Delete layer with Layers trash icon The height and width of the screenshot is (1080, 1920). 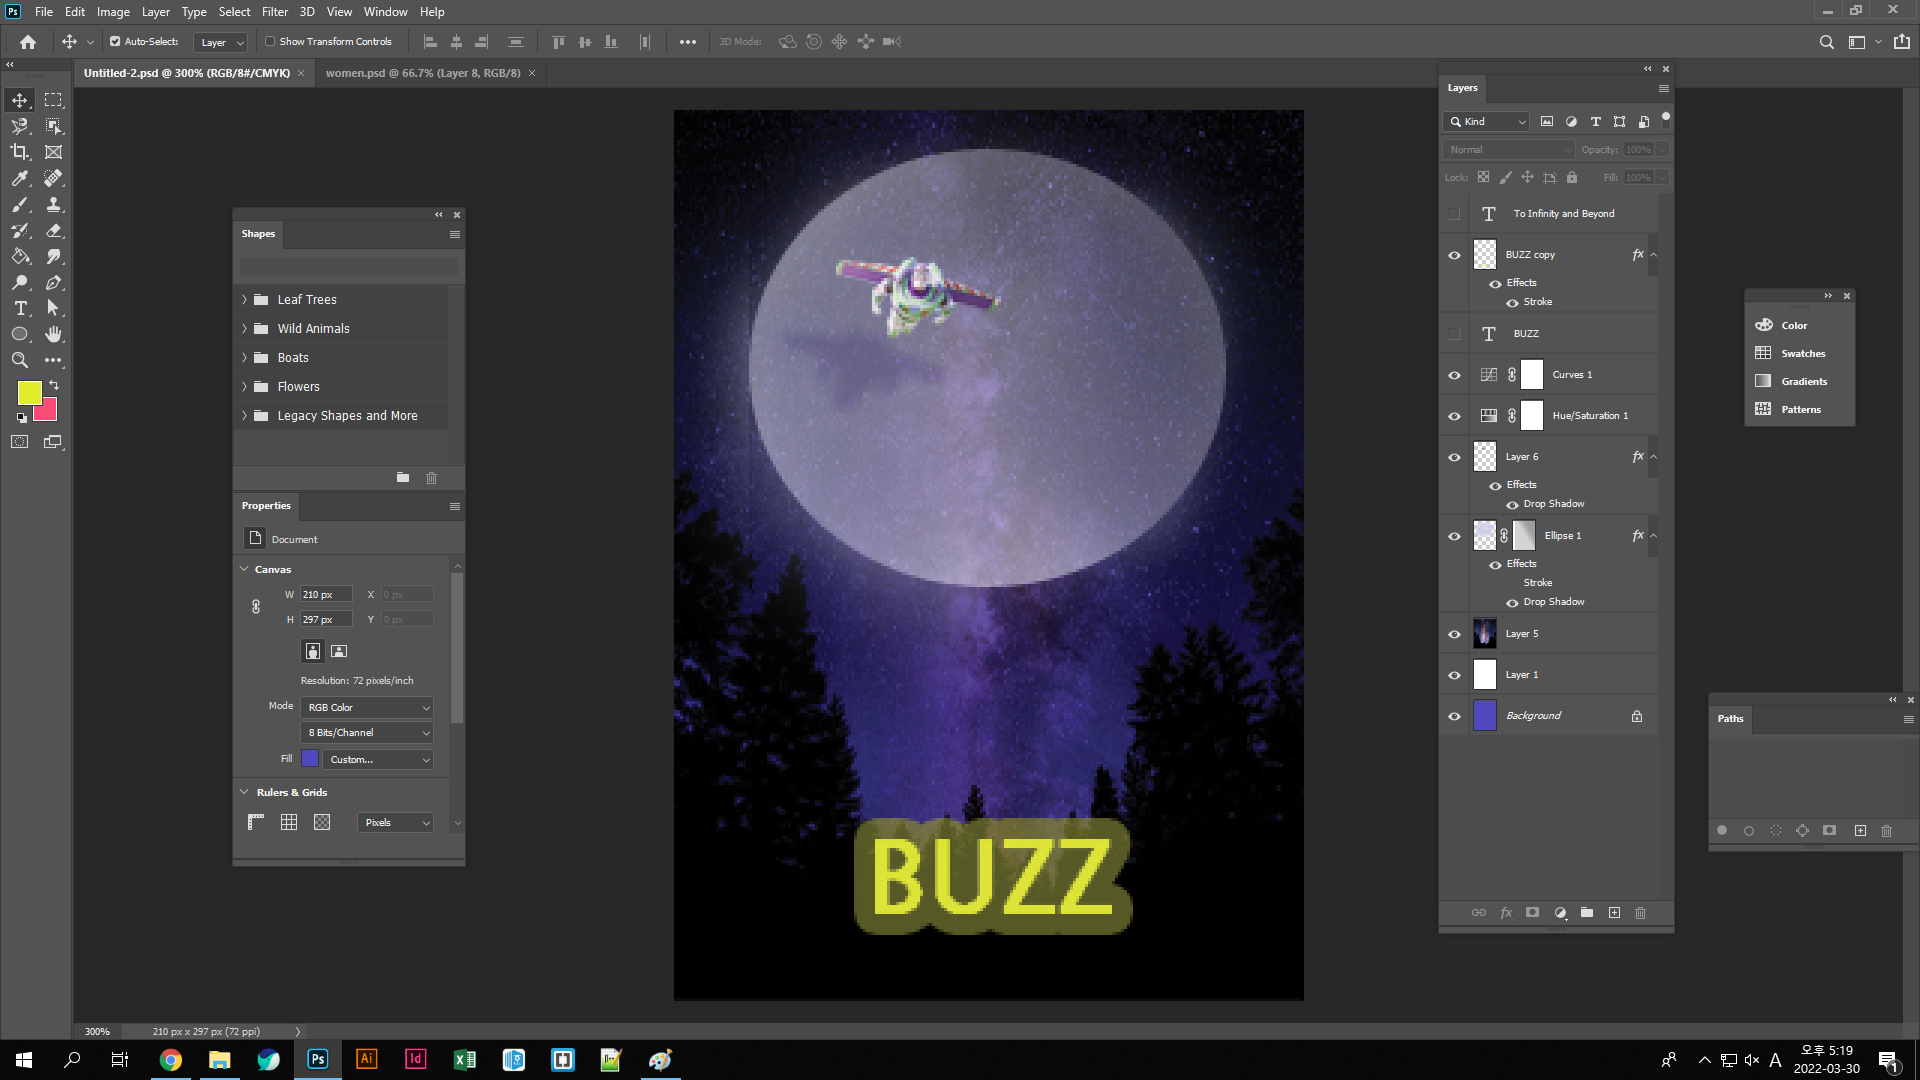[1640, 913]
